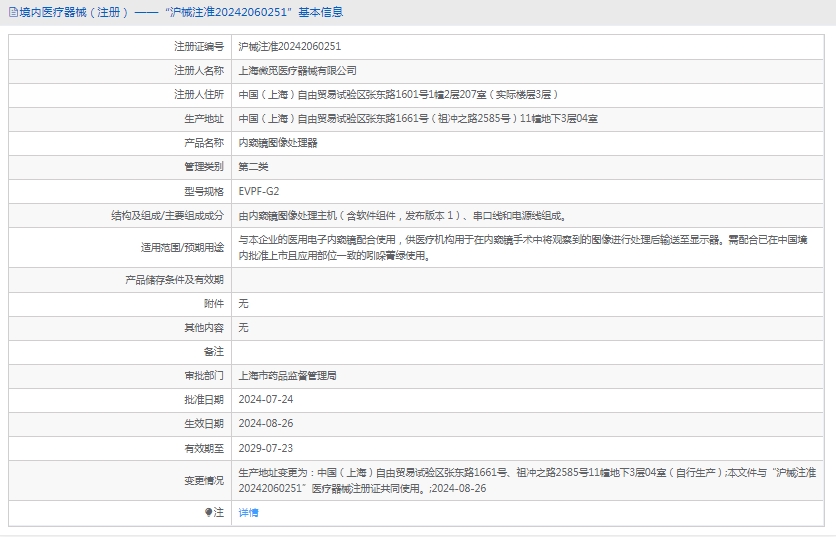This screenshot has height=537, width=836.
Task: Click the 生产地址 production address value
Action: (418, 119)
